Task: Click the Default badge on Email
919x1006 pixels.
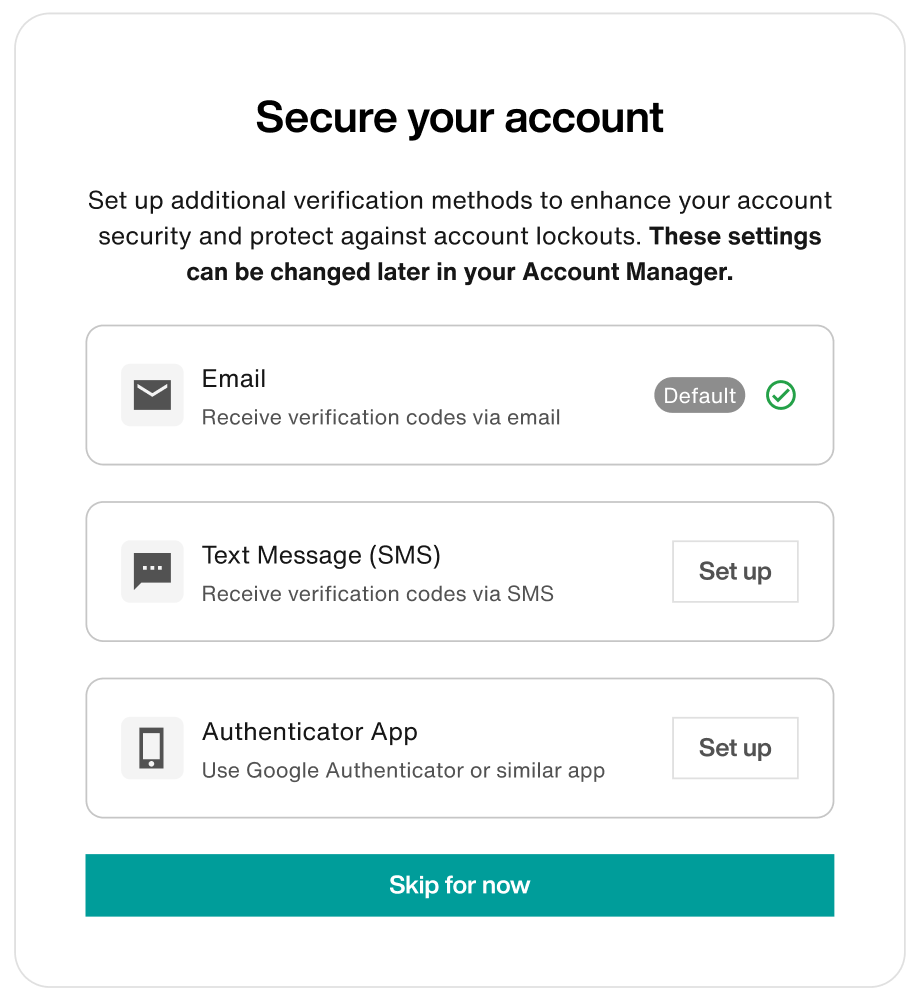Action: pyautogui.click(x=700, y=395)
